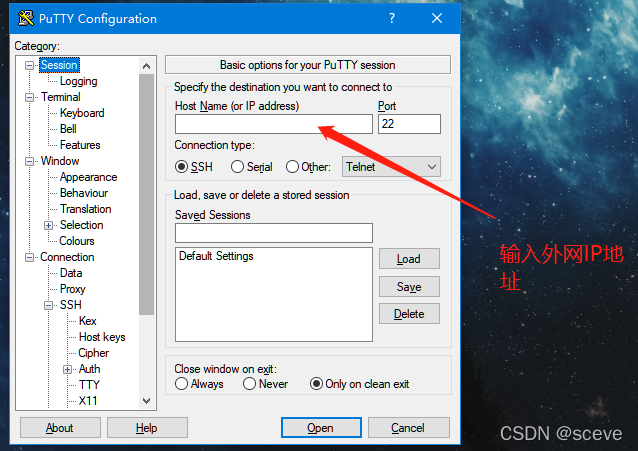The image size is (638, 451).
Task: Open the Host keys category
Action: click(x=102, y=337)
